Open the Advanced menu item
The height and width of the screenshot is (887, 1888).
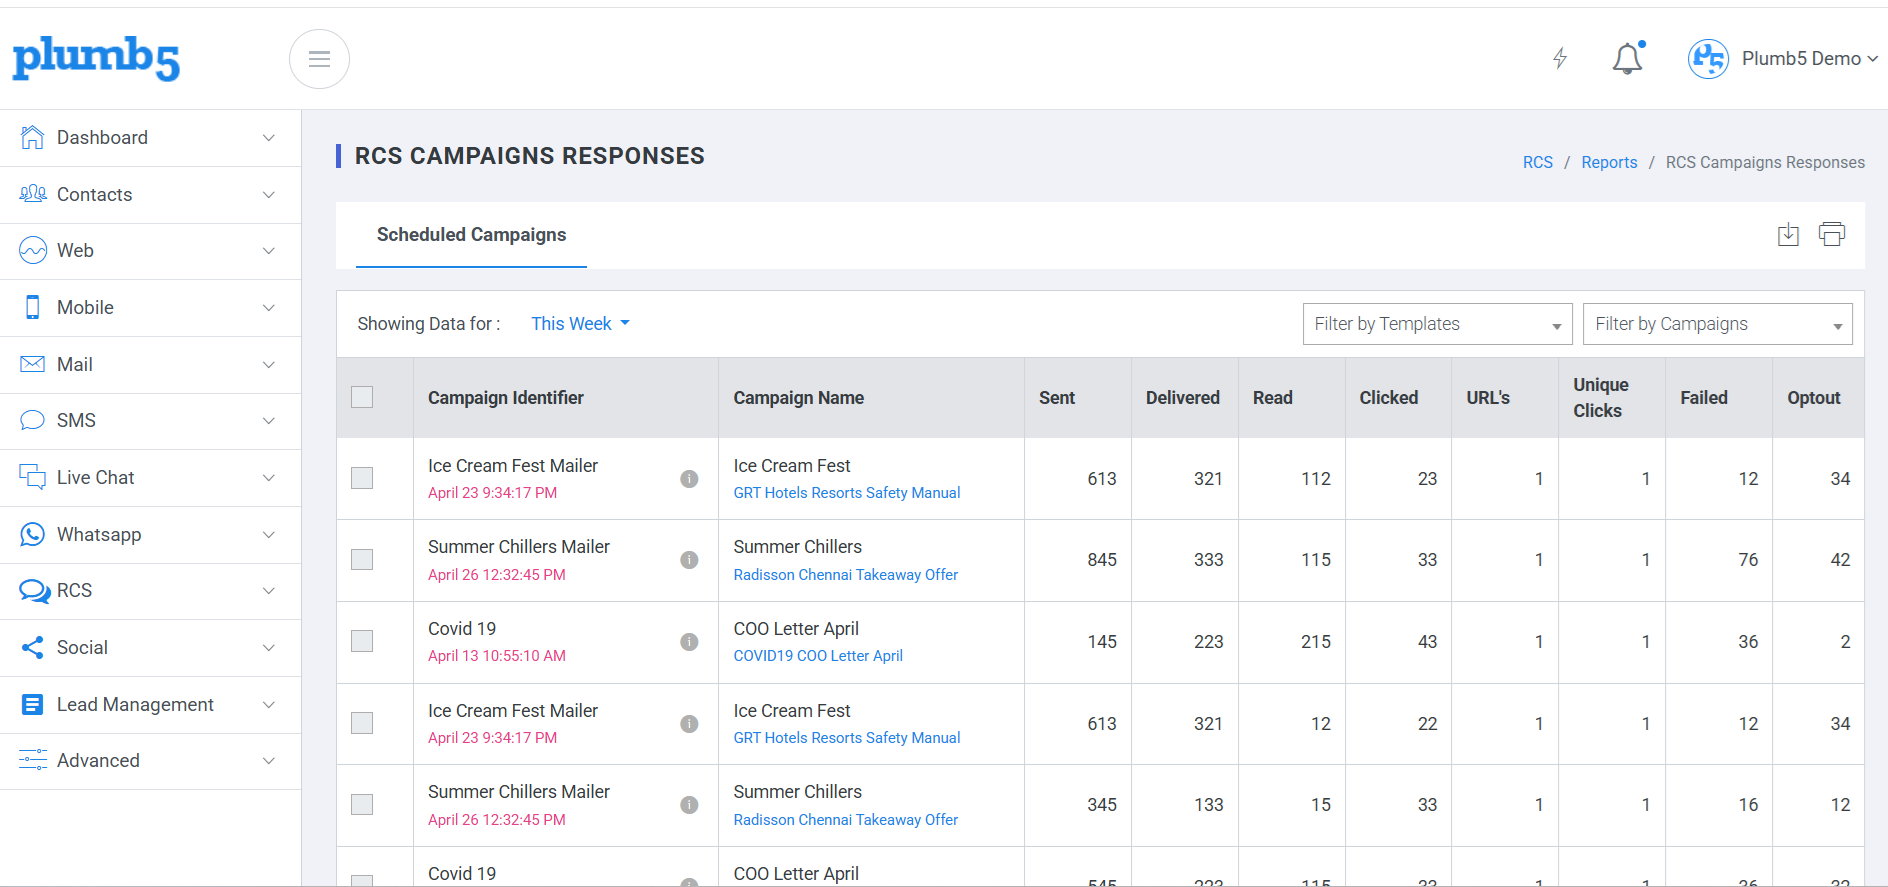pyautogui.click(x=150, y=761)
